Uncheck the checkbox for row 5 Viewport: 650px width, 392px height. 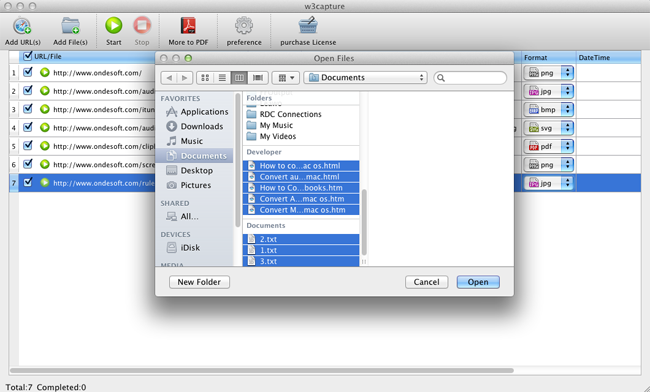tap(28, 145)
